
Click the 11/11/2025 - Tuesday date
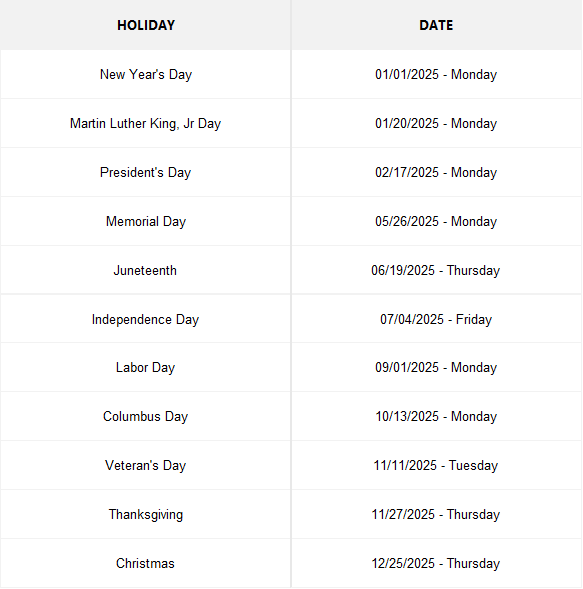[x=436, y=465]
